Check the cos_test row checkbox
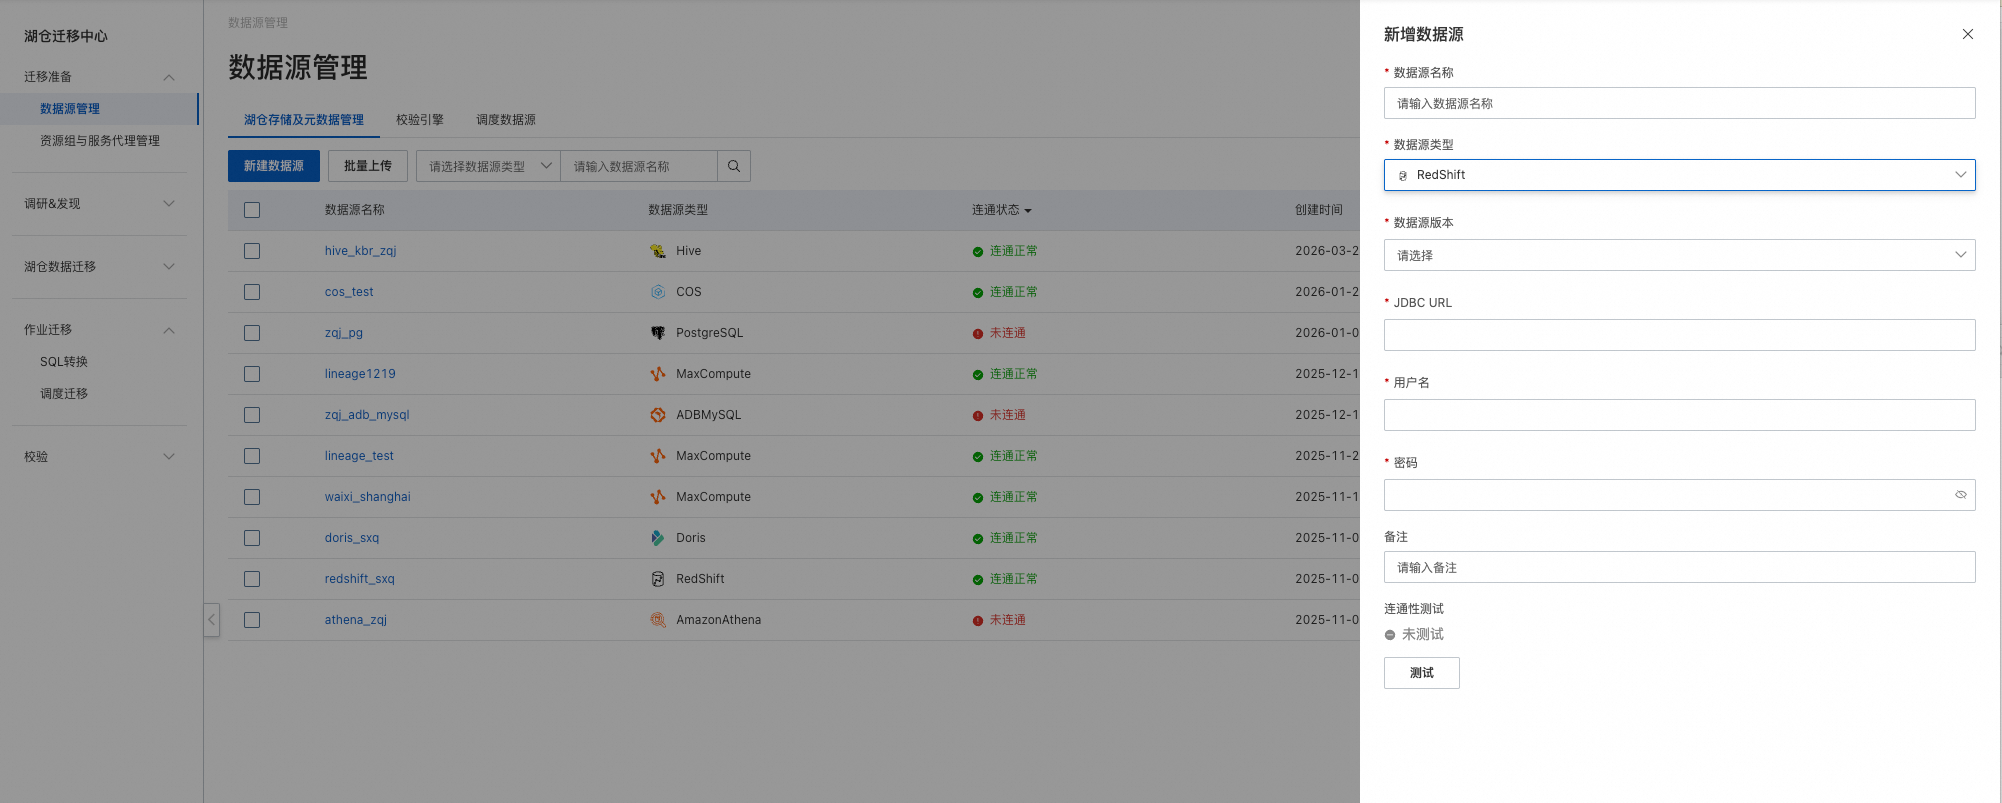The width and height of the screenshot is (2002, 803). coord(252,292)
